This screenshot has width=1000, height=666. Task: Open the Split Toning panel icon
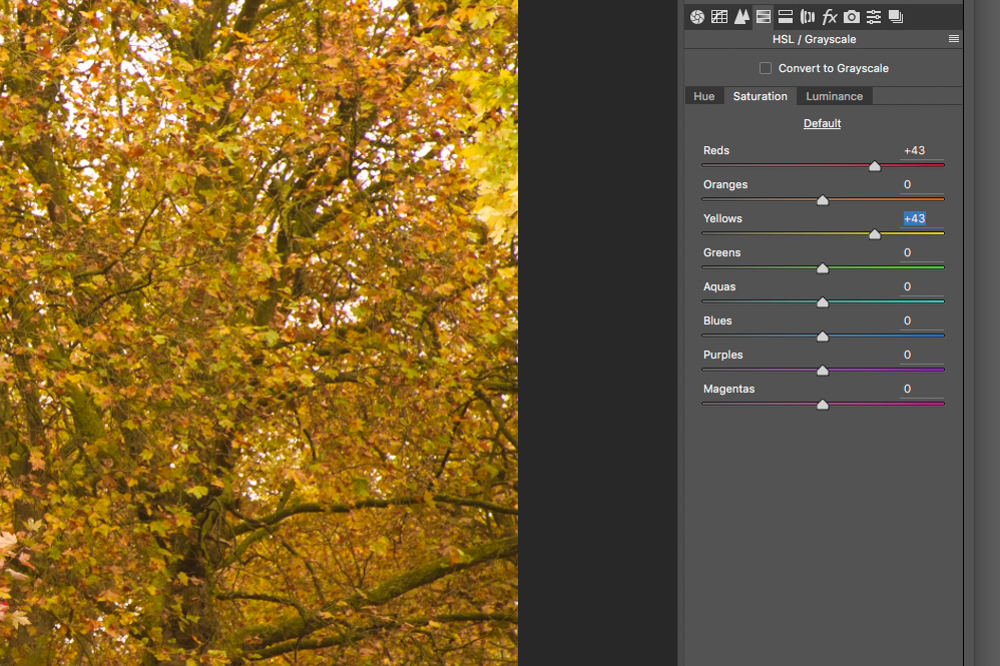pyautogui.click(x=785, y=16)
